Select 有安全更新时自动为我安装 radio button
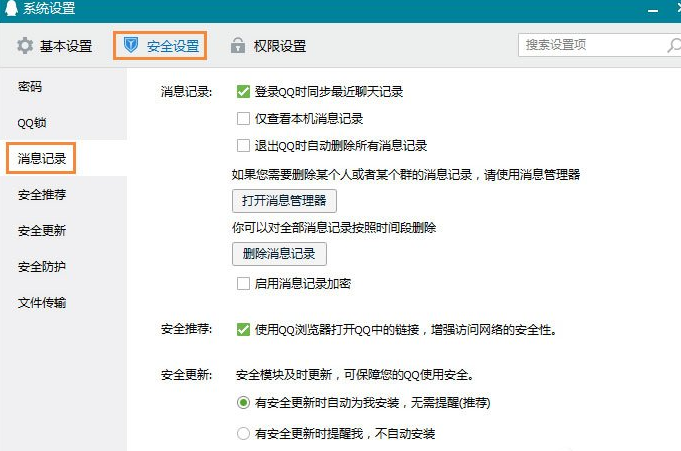The height and width of the screenshot is (451, 681). tap(243, 403)
